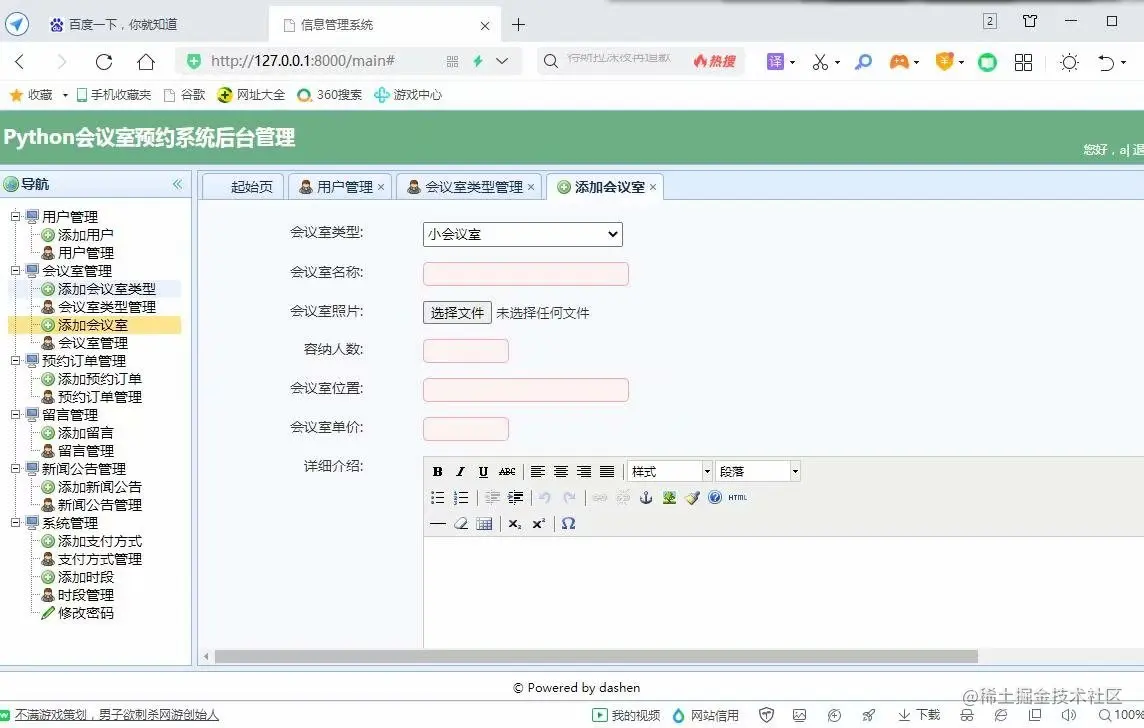This screenshot has width=1144, height=728.
Task: Reload the page with the browser refresh icon
Action: 104,61
